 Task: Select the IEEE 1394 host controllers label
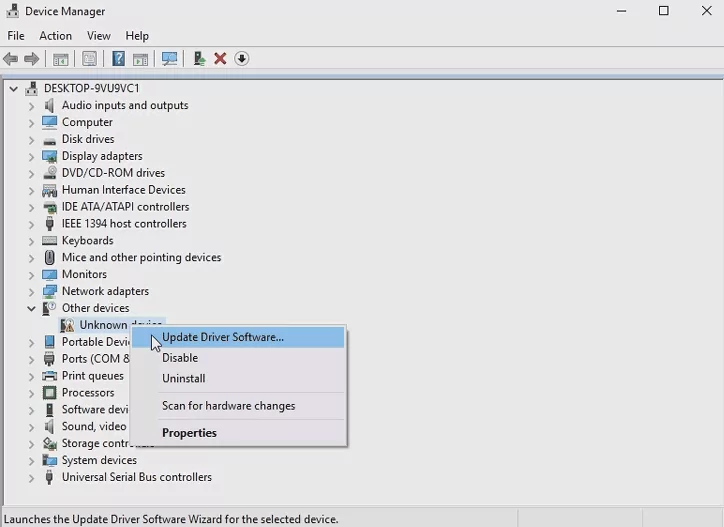[124, 224]
